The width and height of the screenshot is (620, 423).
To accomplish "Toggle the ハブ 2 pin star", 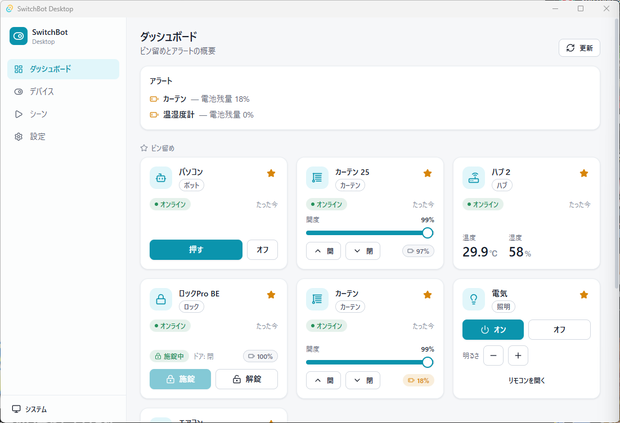I will point(584,173).
